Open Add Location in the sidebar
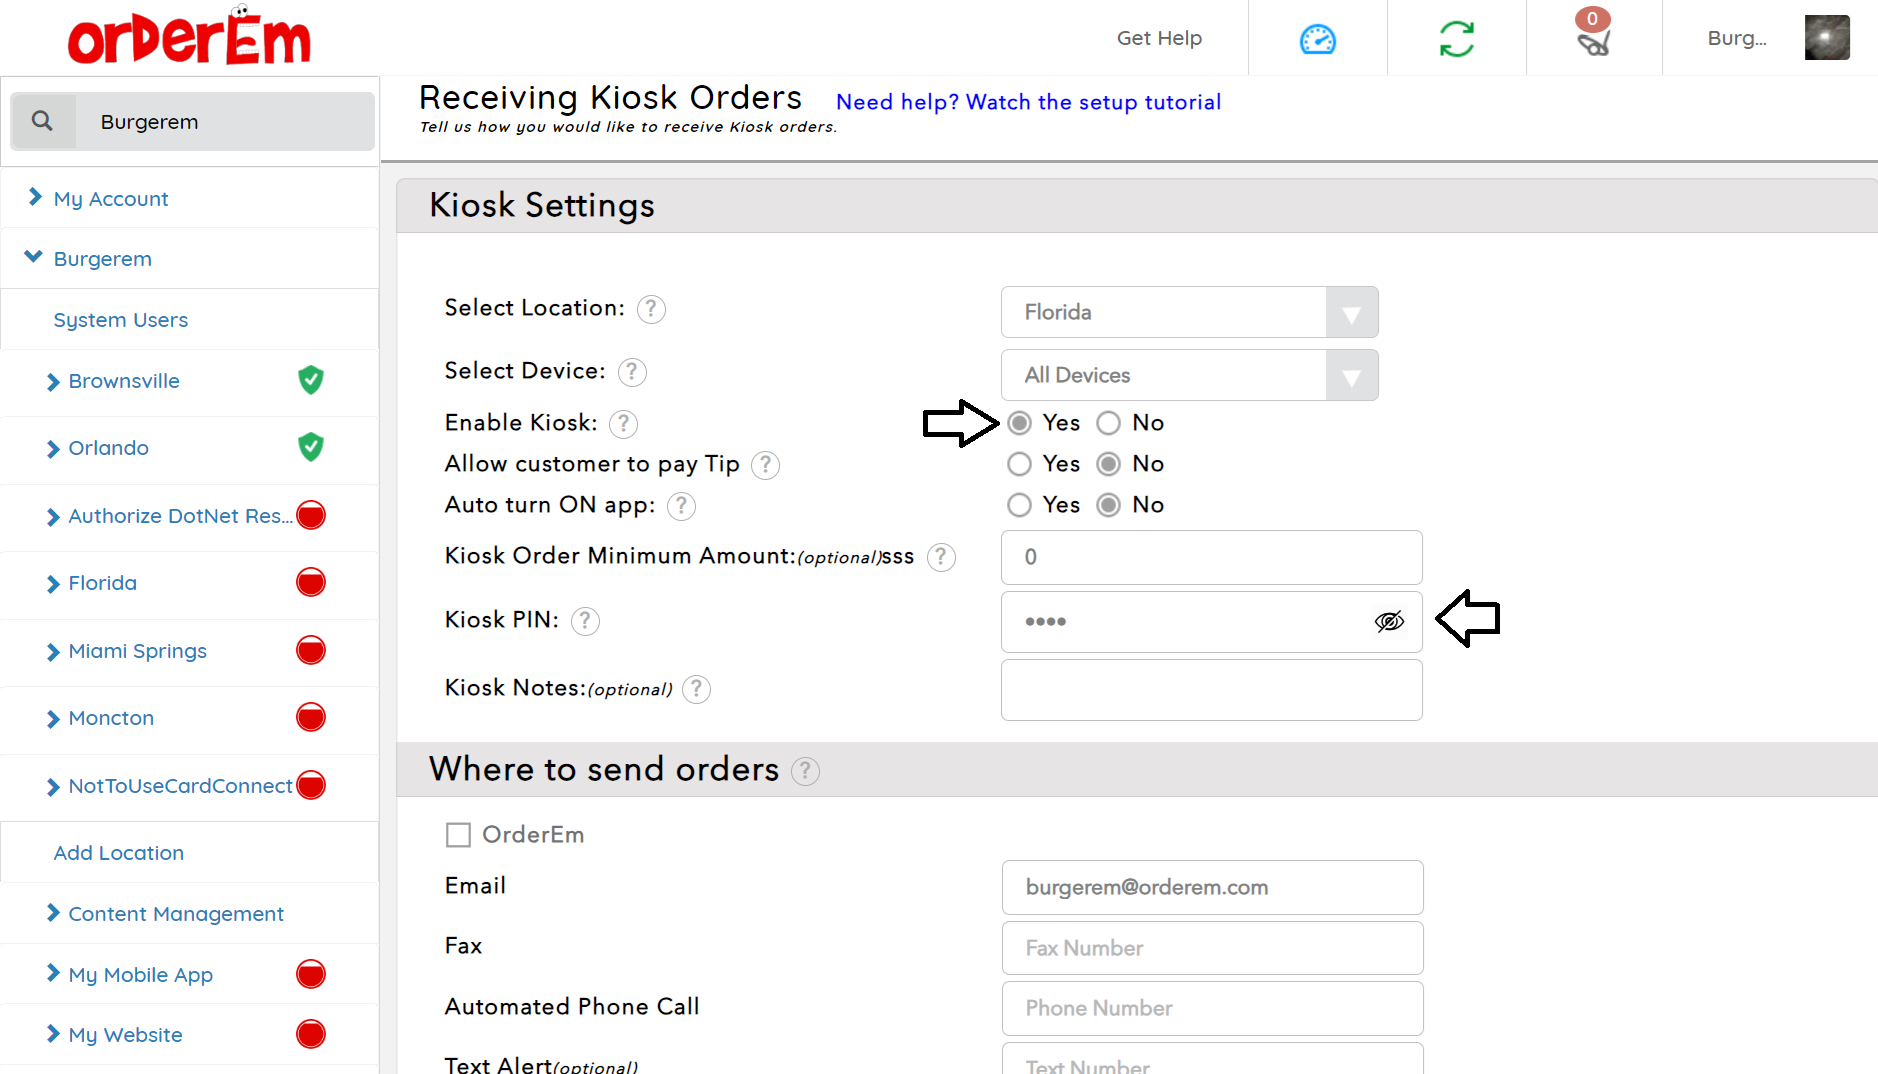Viewport: 1878px width, 1074px height. coord(118,853)
